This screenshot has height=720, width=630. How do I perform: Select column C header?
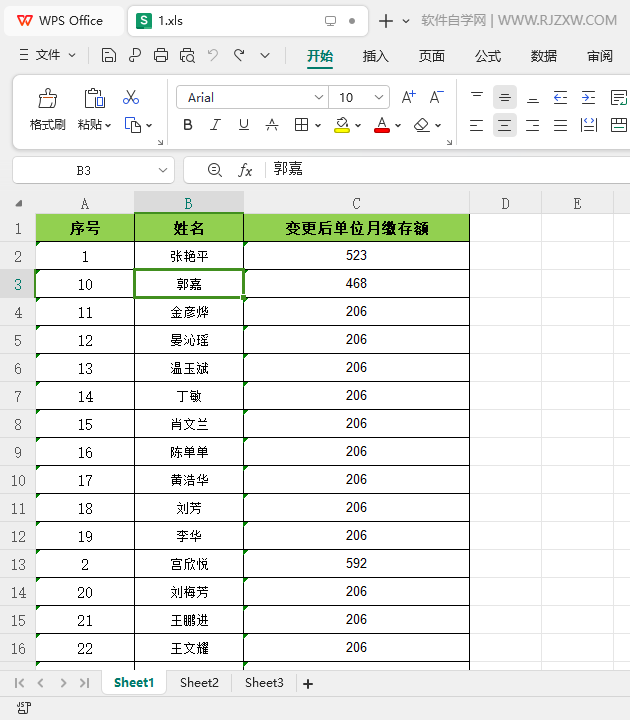(356, 203)
